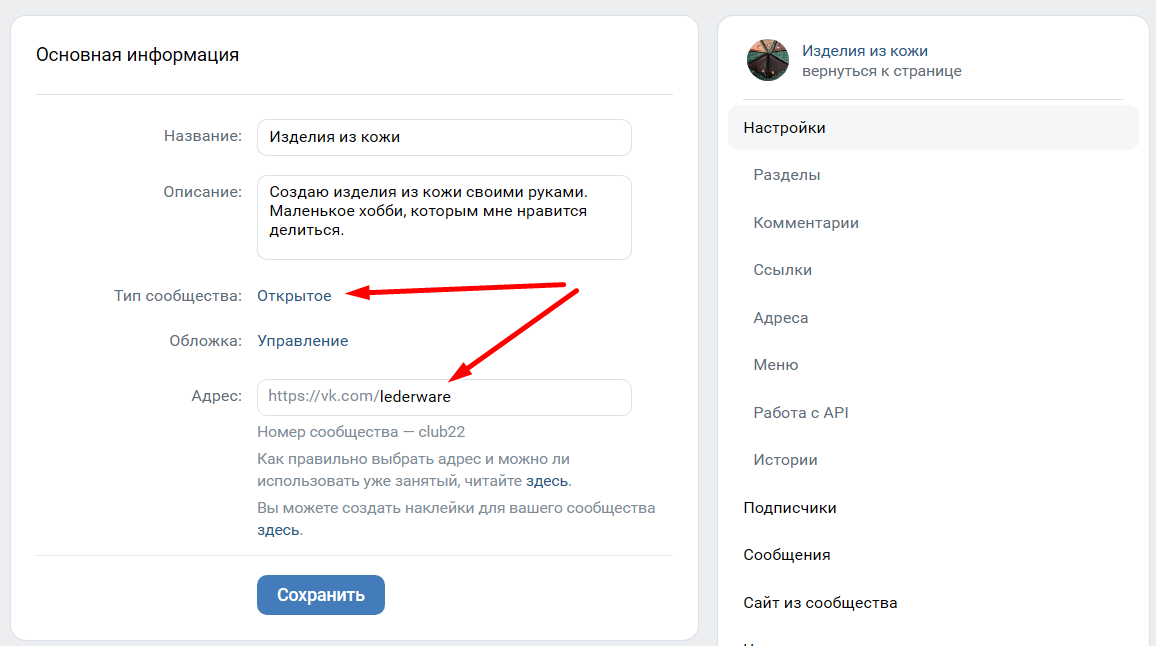Click the Описание text area
The image size is (1156, 646).
click(x=444, y=218)
